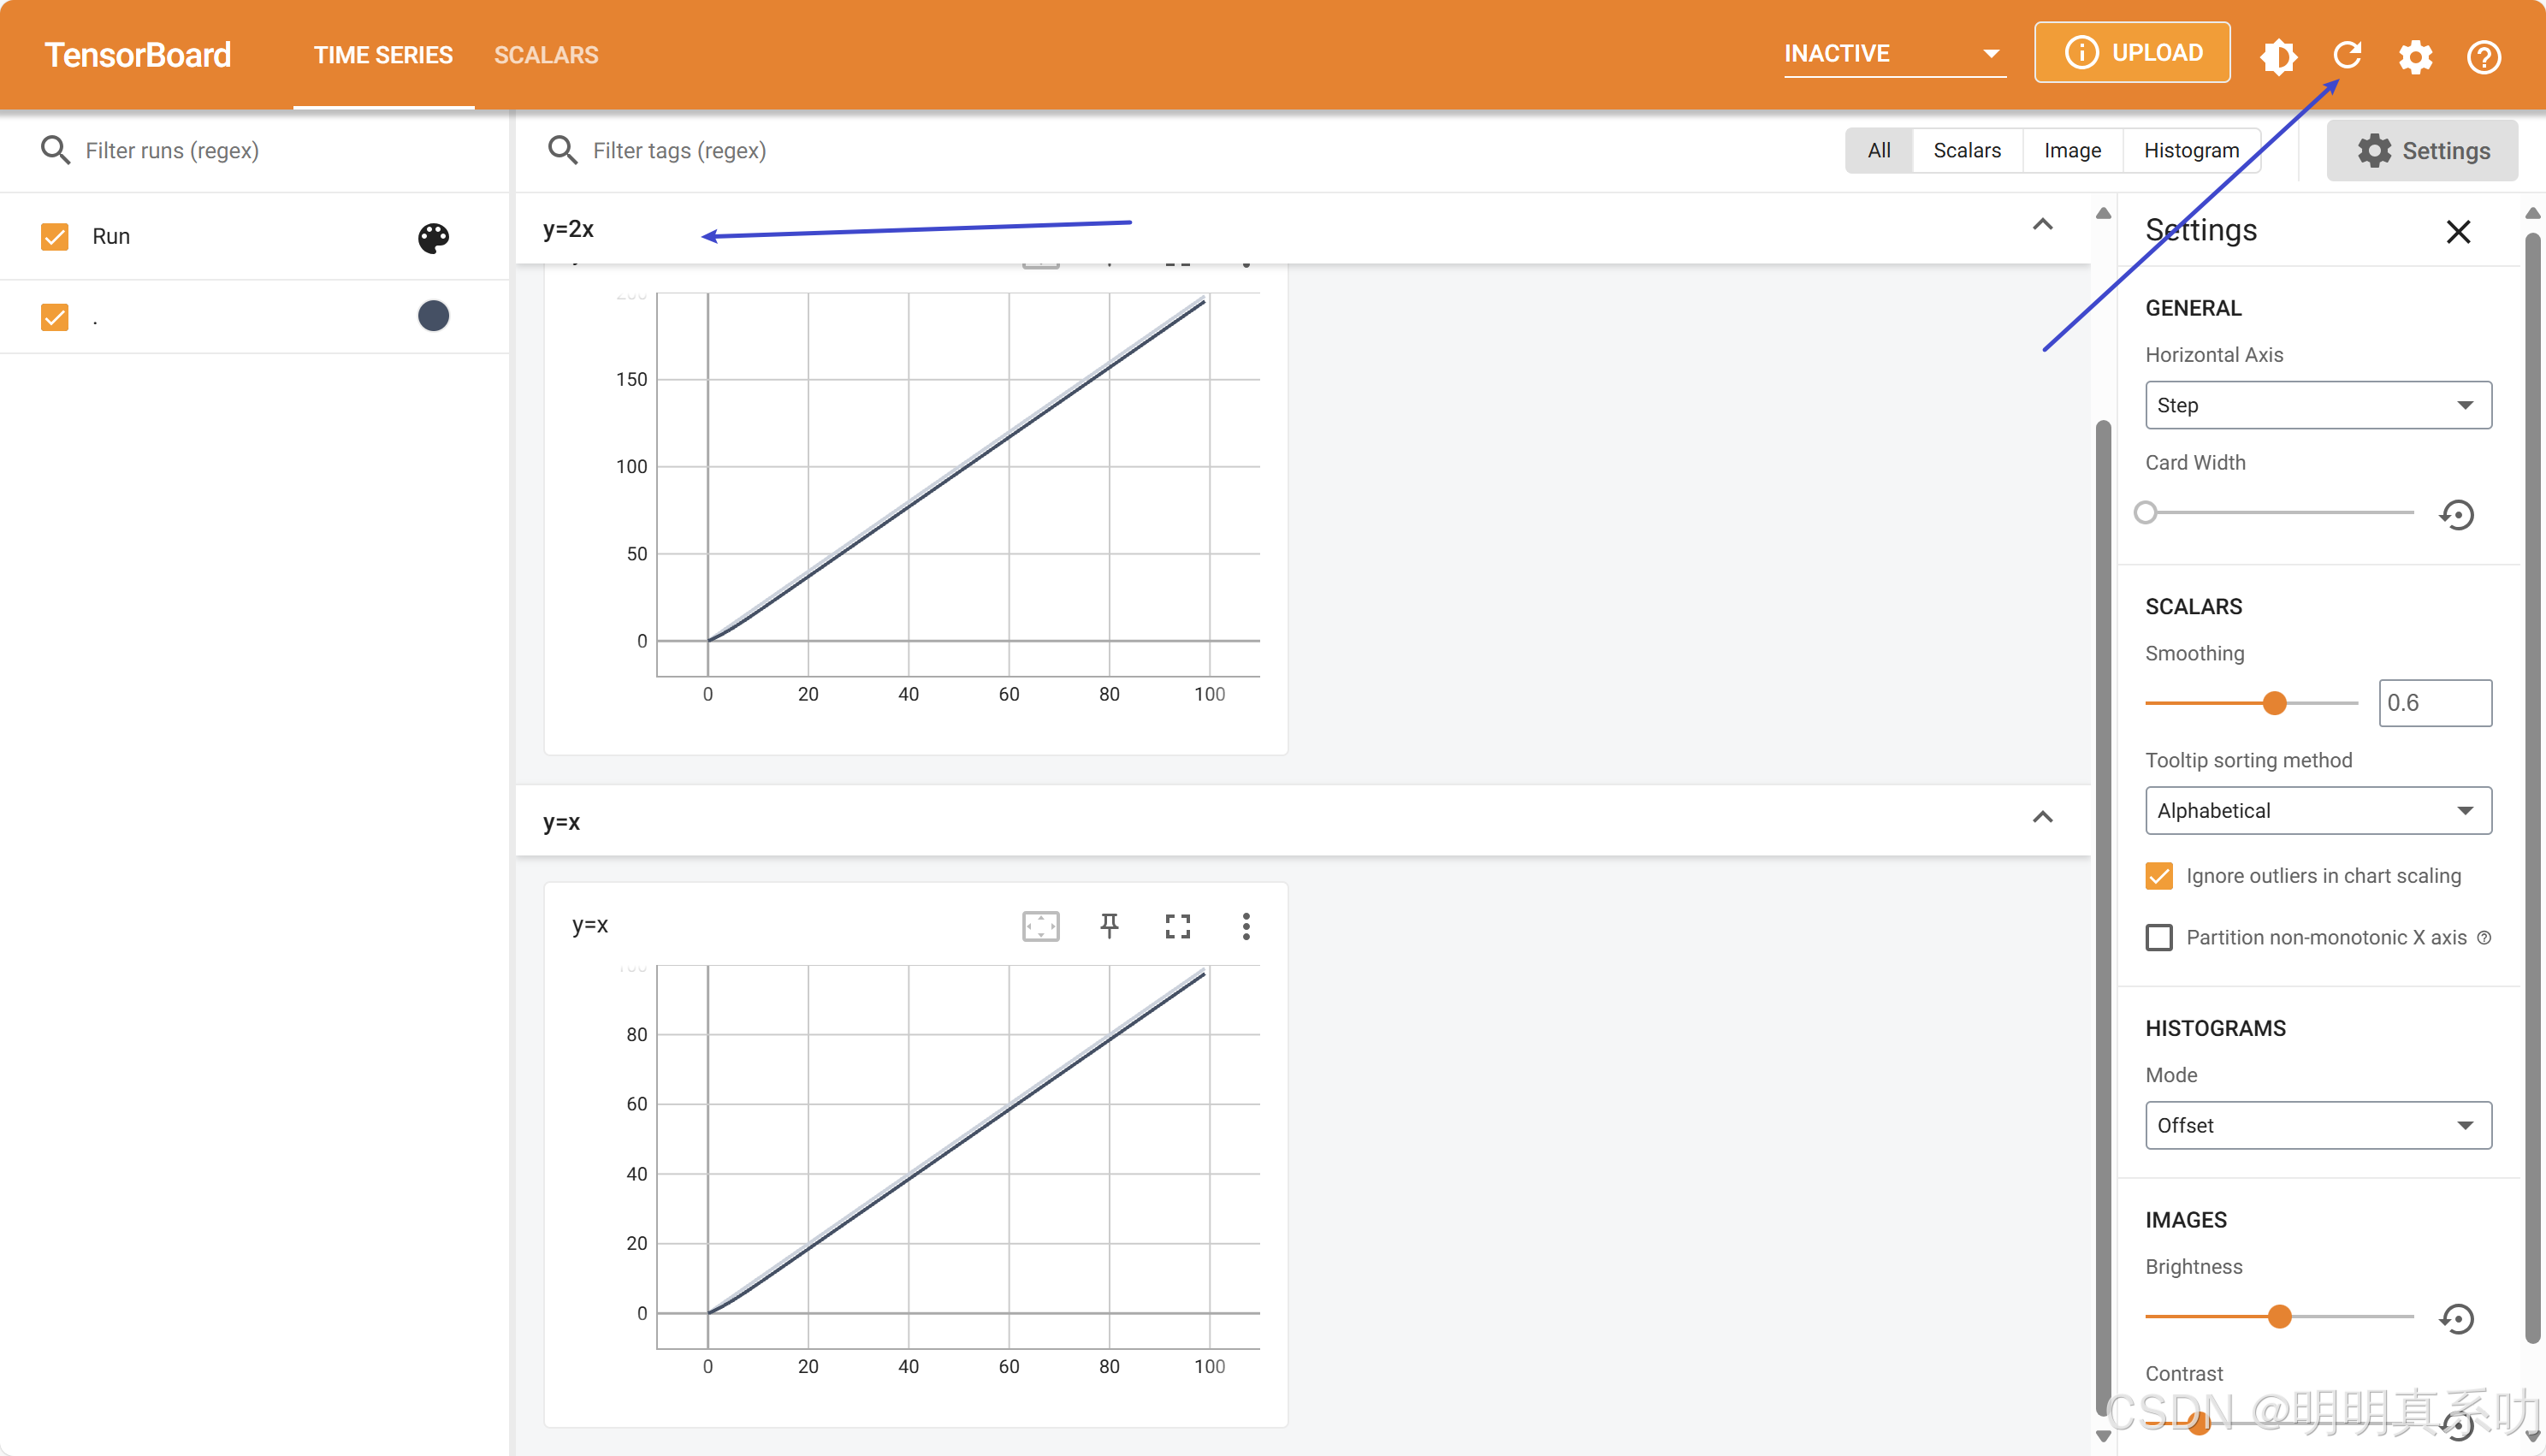
Task: Collapse the y=2x group section
Action: pos(2042,225)
